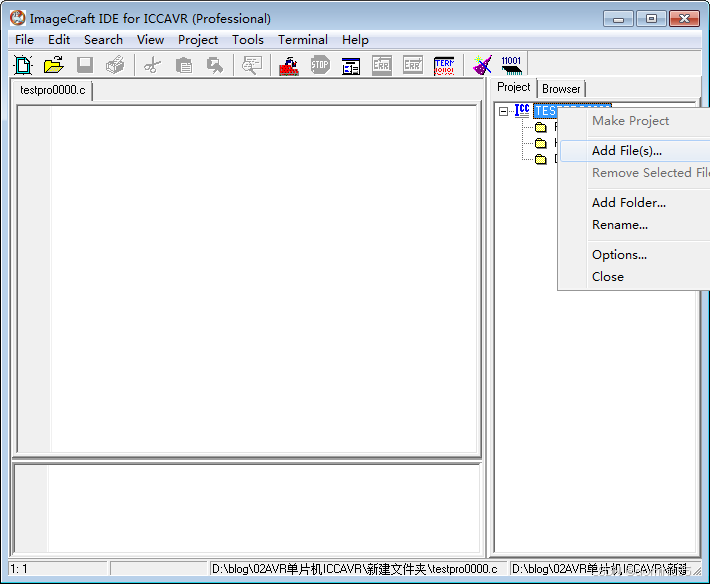Click the Cut scissors icon
Image resolution: width=710 pixels, height=584 pixels.
click(153, 65)
